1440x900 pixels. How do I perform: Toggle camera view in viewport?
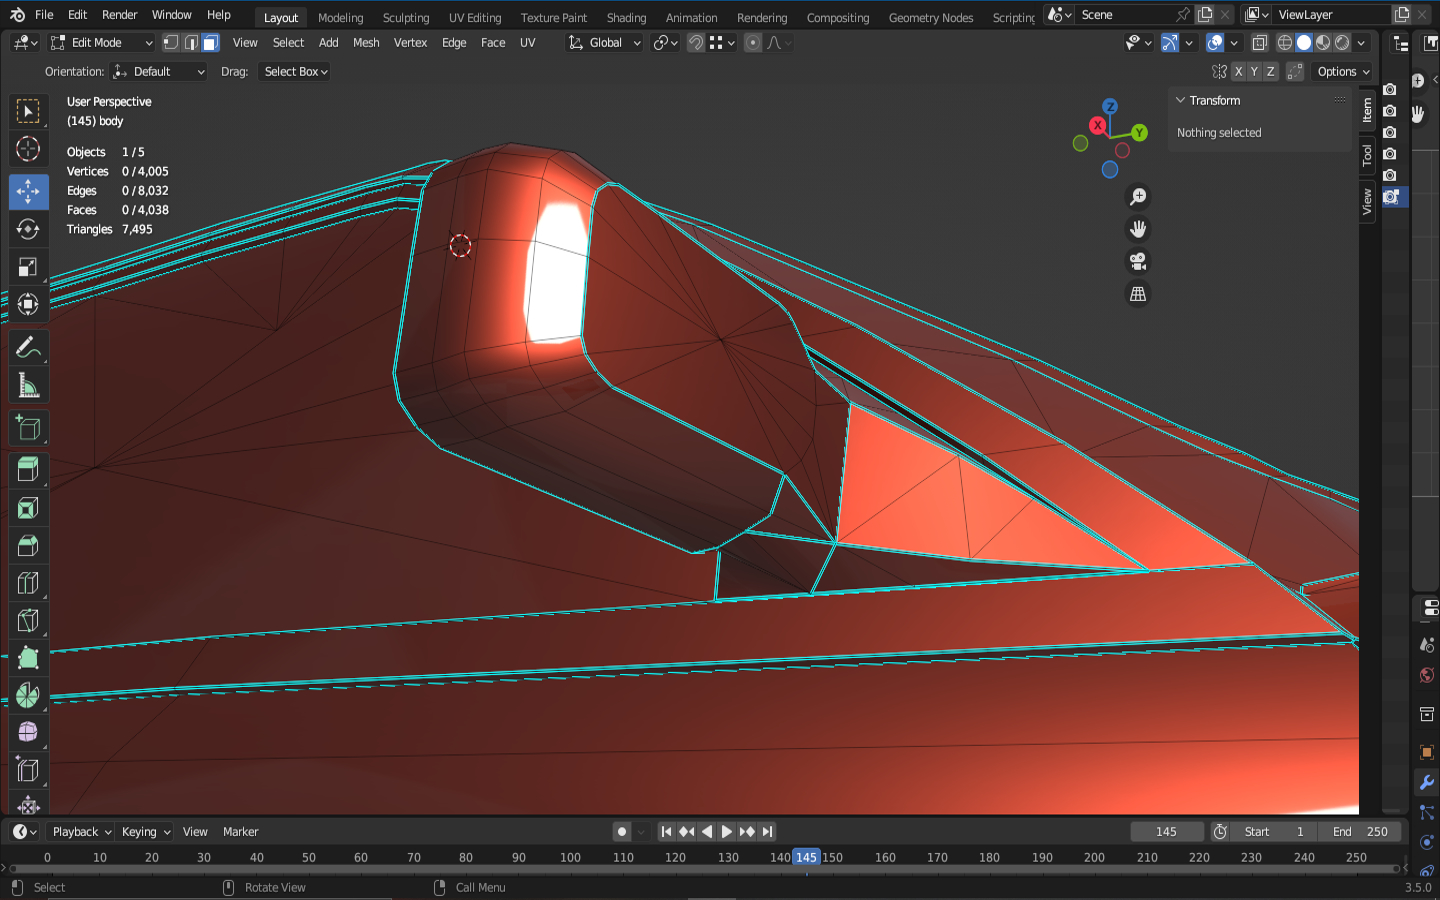click(1138, 262)
